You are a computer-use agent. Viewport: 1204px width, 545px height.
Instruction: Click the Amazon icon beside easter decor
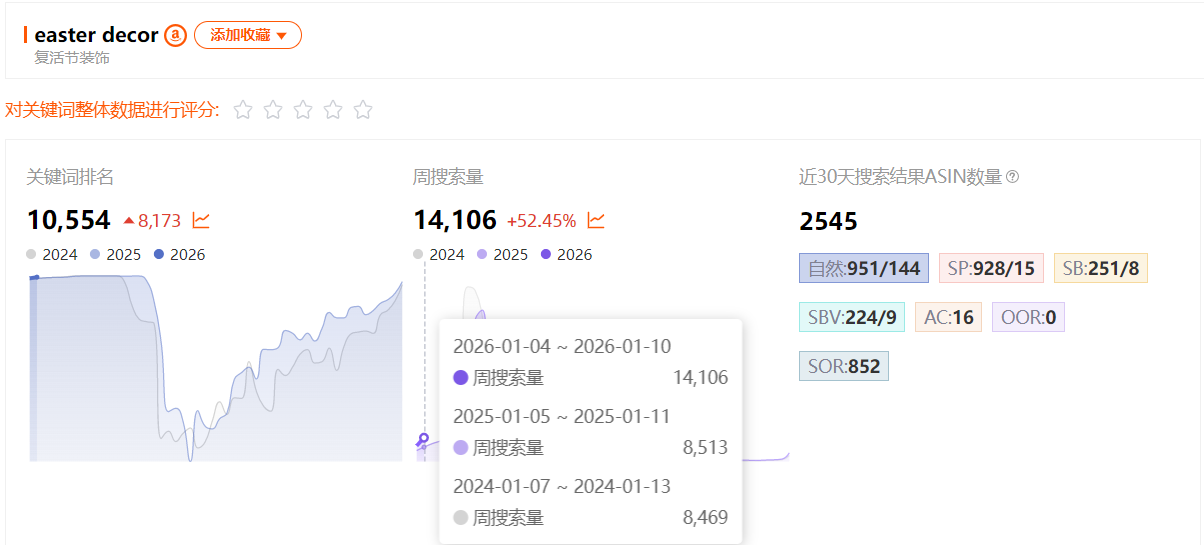click(176, 36)
